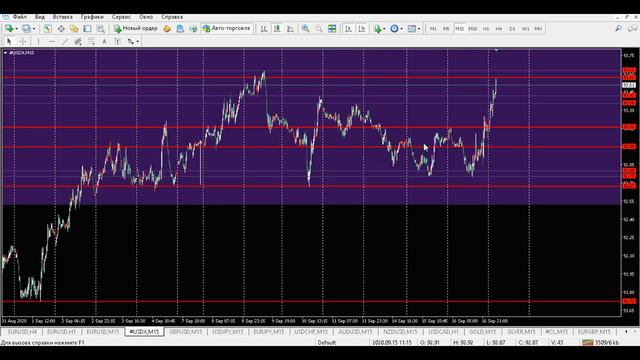The width and height of the screenshot is (640, 360).
Task: Toggle the Market Watch window icon
Action: point(48,29)
